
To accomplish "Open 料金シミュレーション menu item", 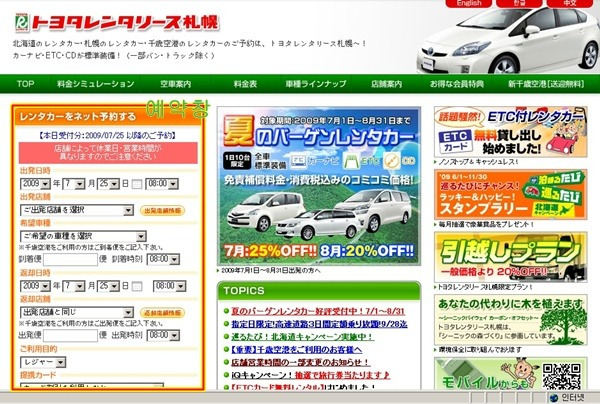I will coord(96,84).
